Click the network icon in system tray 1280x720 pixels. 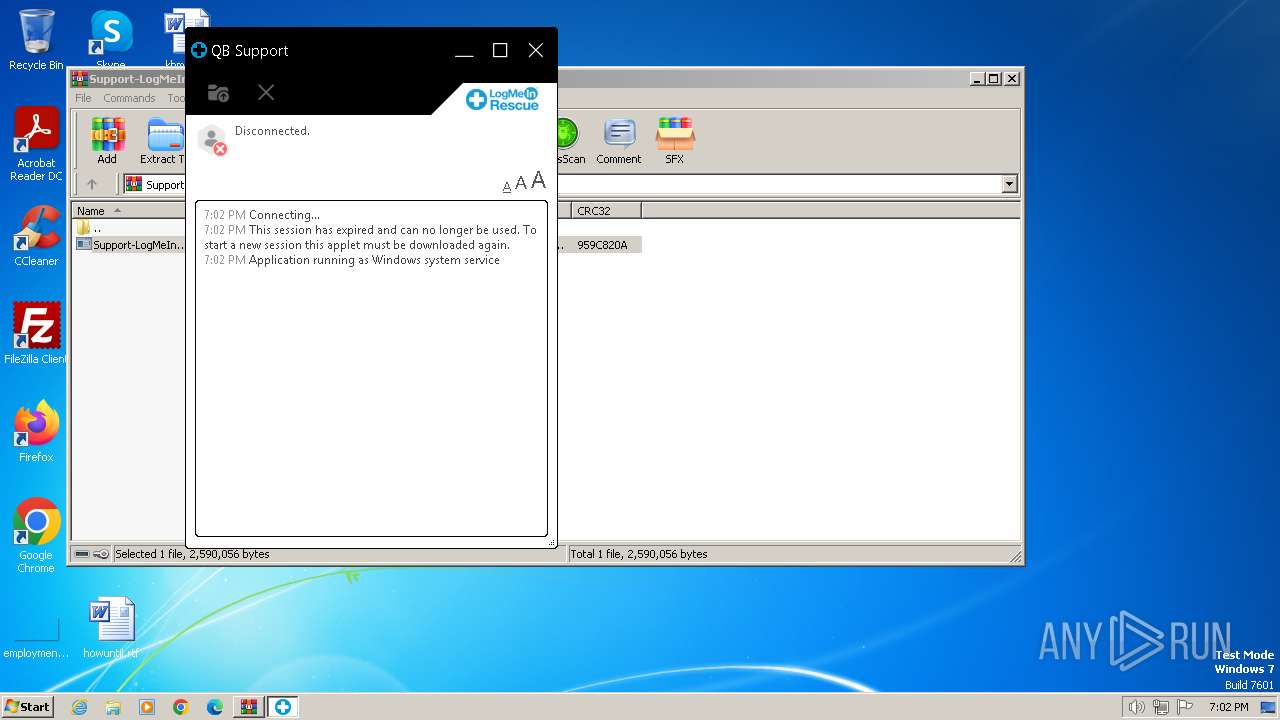coord(1161,707)
